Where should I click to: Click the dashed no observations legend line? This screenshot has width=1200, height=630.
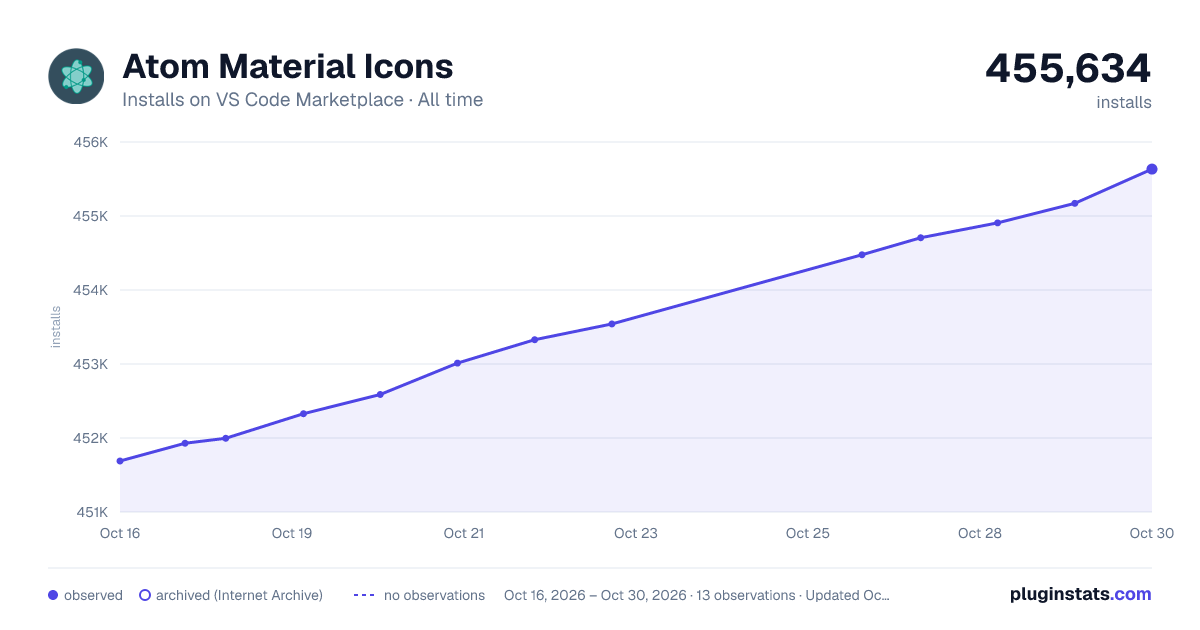pos(364,595)
